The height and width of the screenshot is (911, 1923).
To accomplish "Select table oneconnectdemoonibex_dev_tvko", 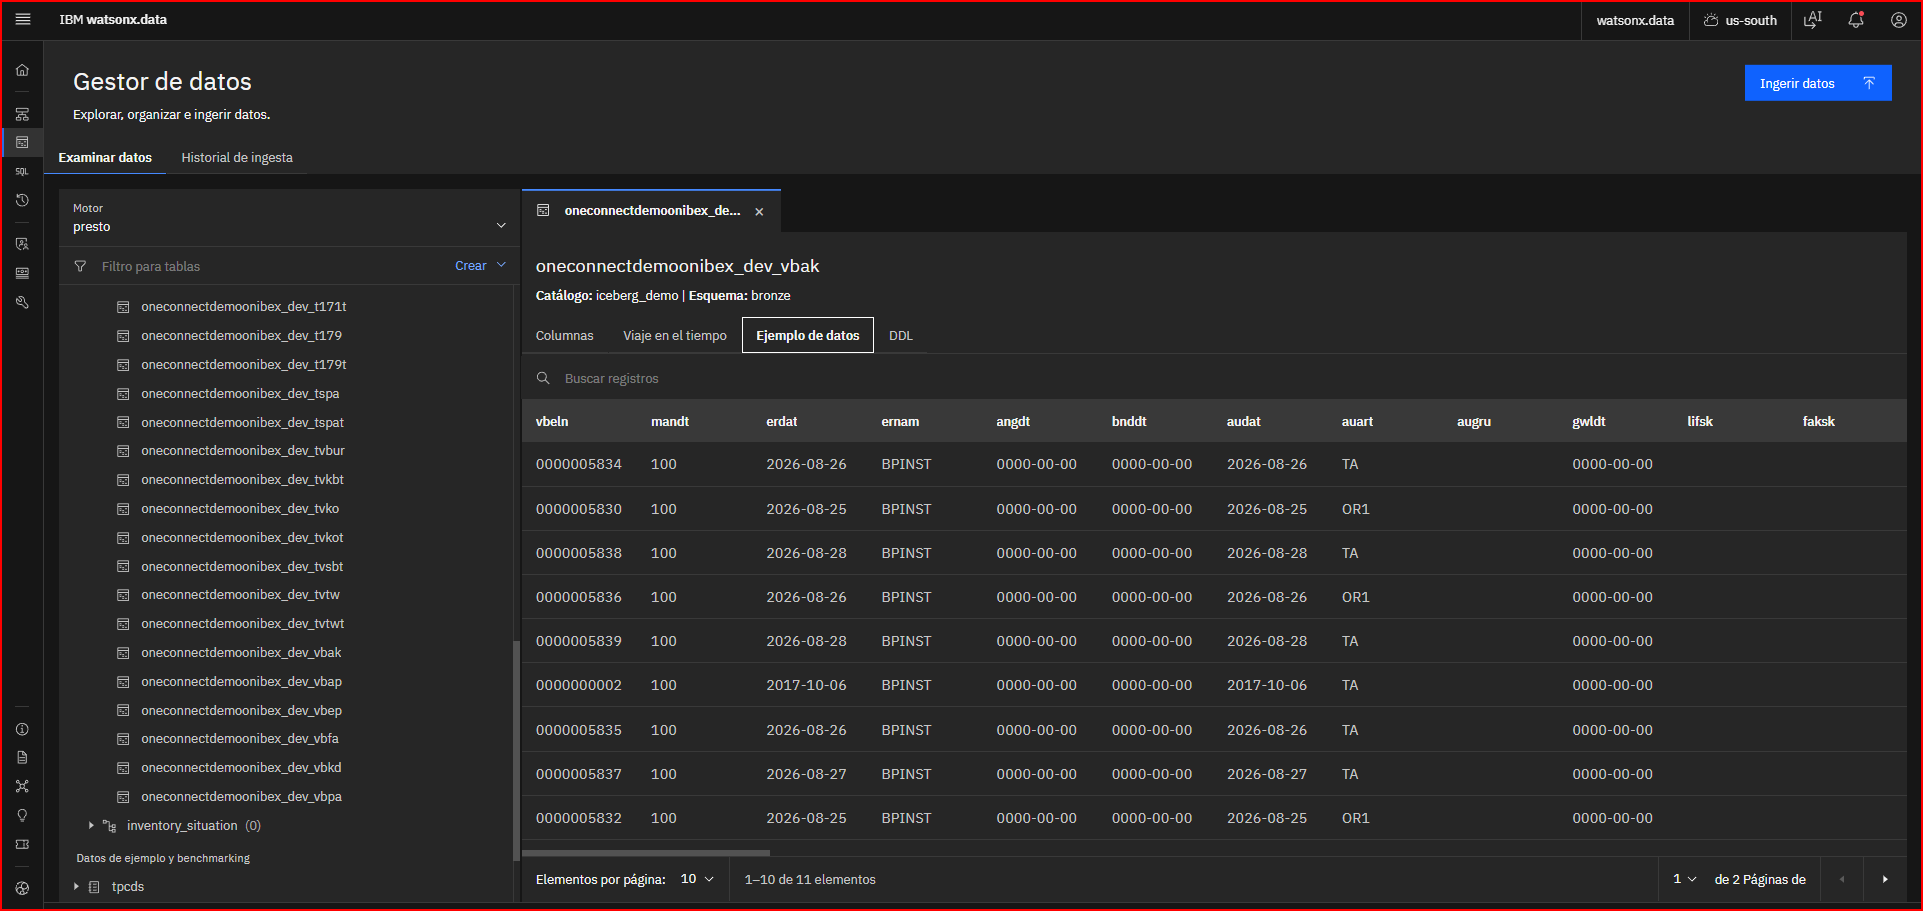I will [240, 509].
